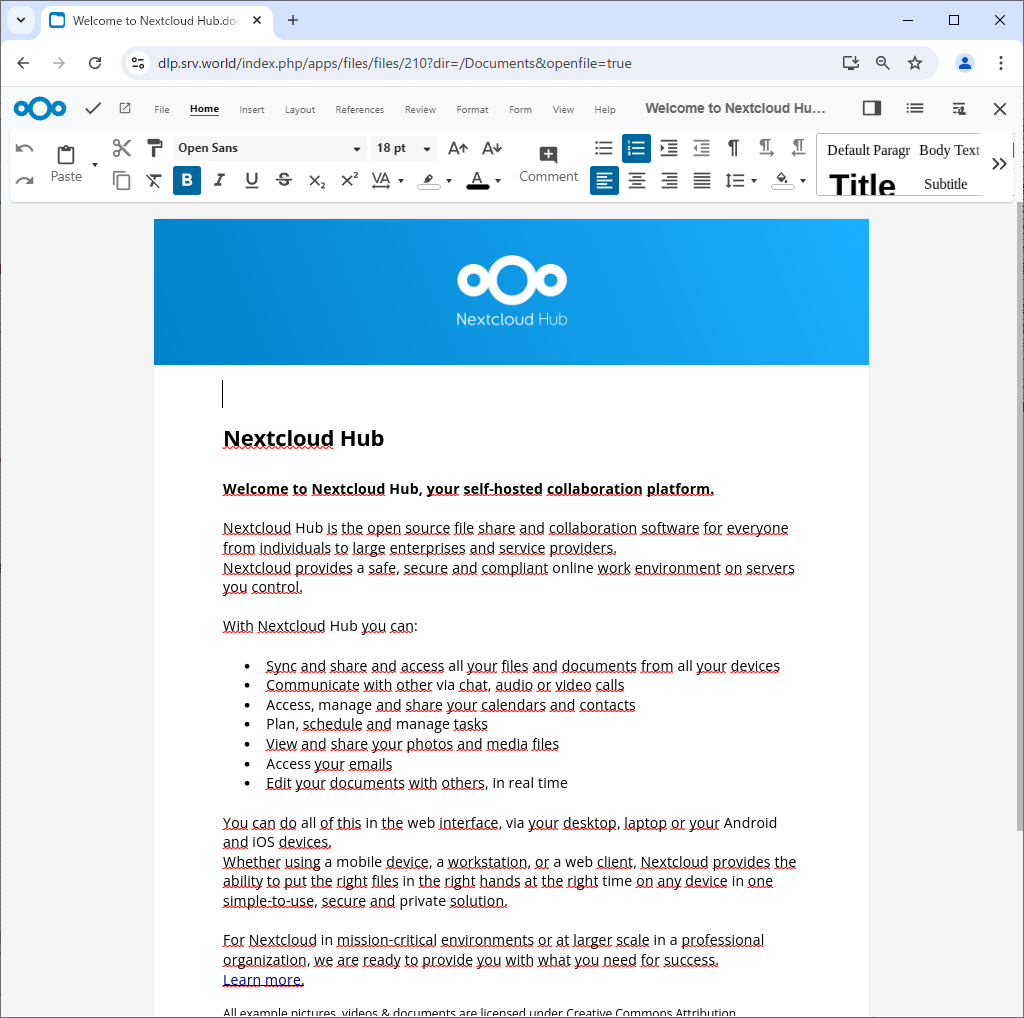Apply the Default Paragraph style
Image resolution: width=1024 pixels, height=1018 pixels.
tap(868, 150)
